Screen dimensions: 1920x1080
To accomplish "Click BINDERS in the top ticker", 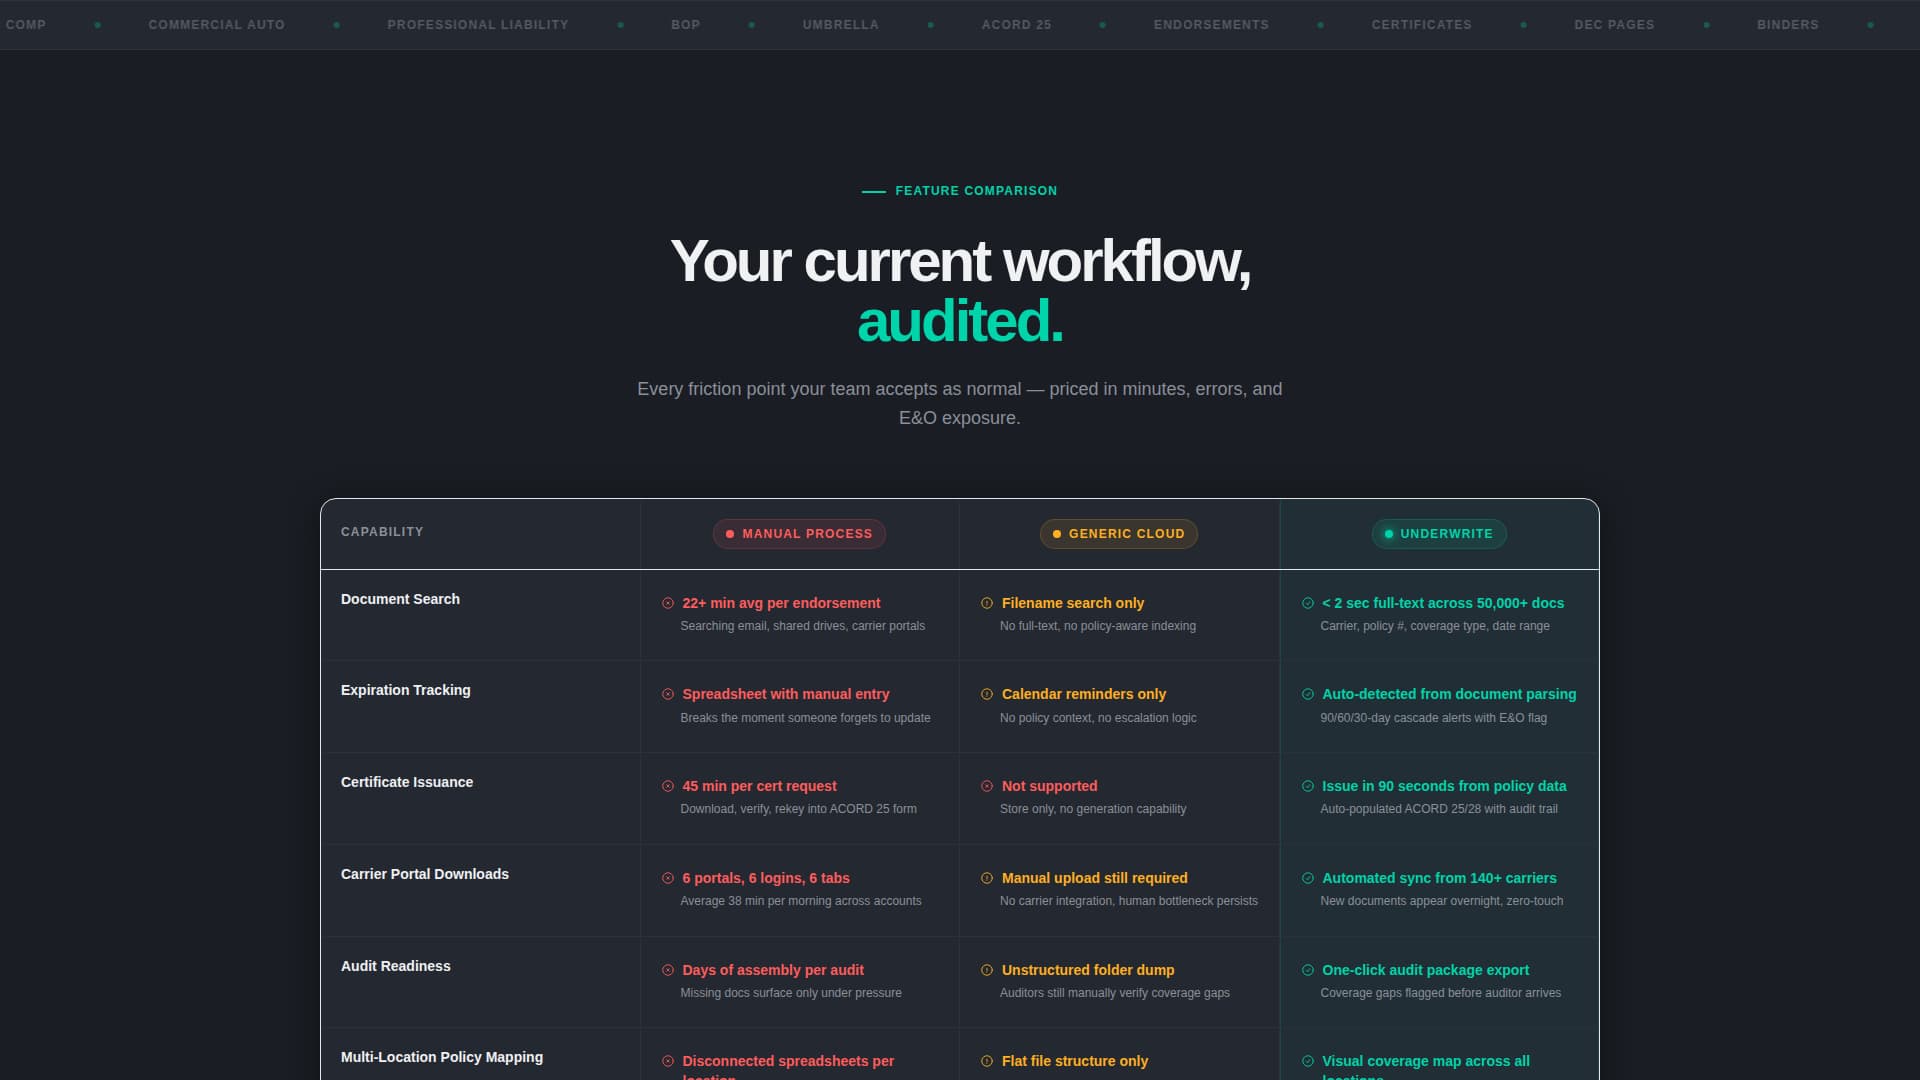I will [x=1788, y=25].
